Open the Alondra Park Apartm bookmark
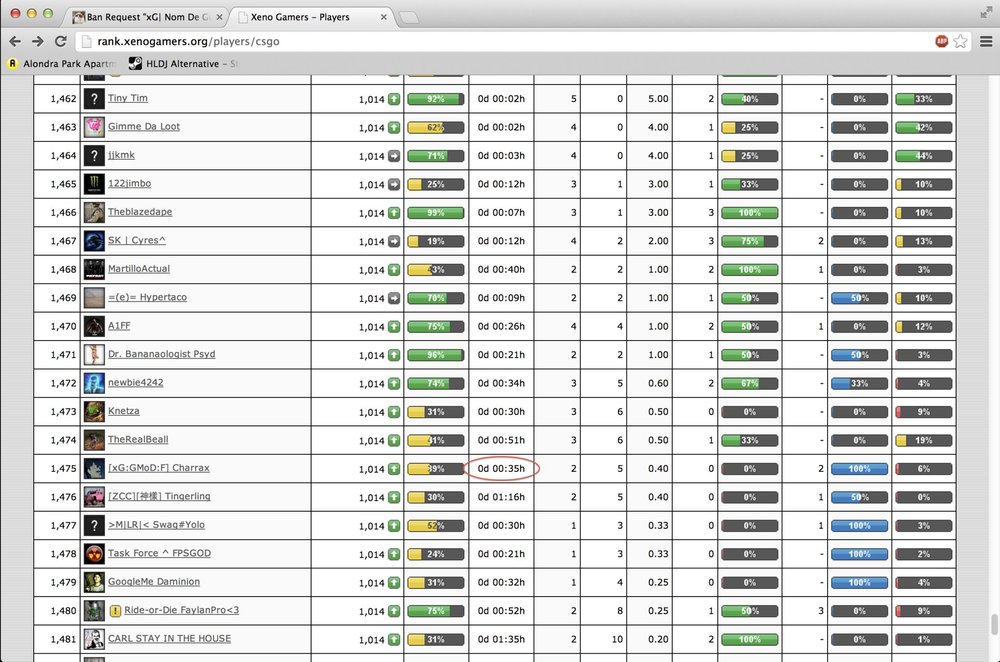 (x=62, y=63)
